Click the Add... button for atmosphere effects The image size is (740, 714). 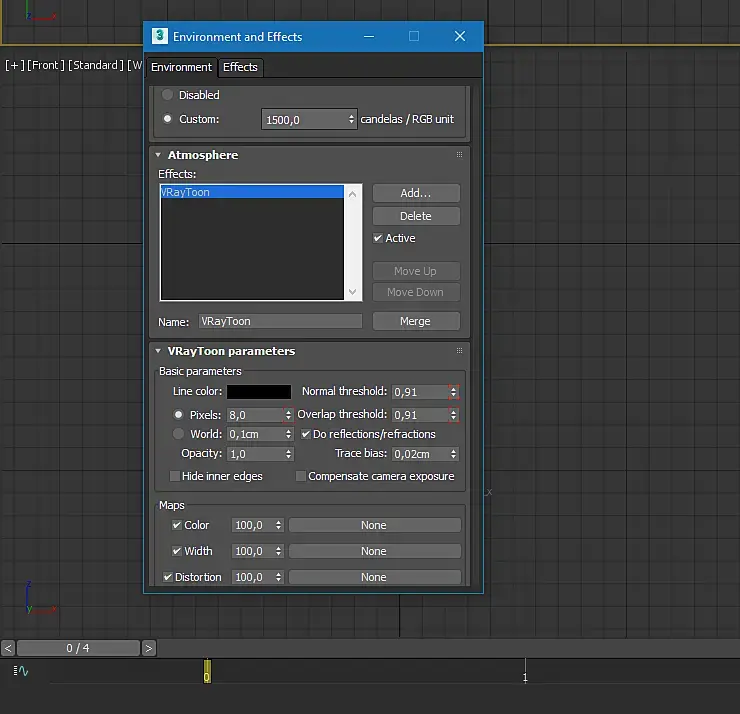pyautogui.click(x=415, y=193)
